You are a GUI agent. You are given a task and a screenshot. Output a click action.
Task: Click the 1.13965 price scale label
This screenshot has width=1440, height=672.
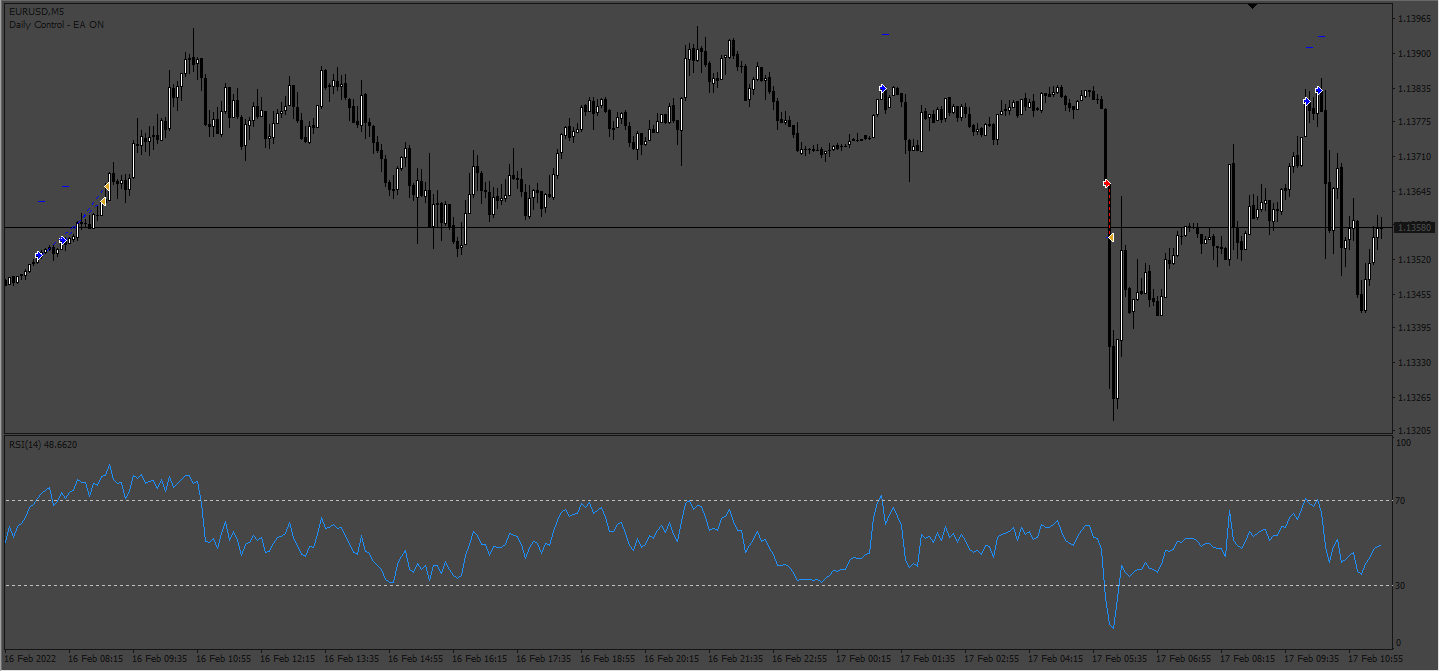[x=1416, y=19]
